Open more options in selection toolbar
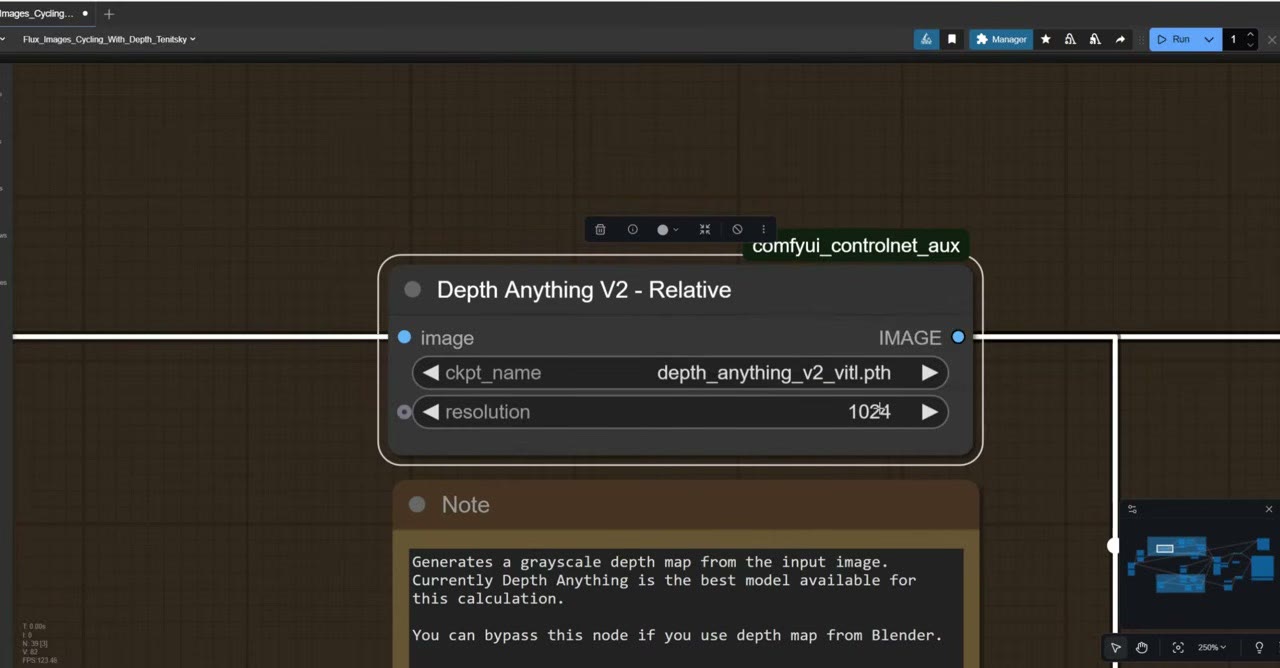 coord(763,229)
